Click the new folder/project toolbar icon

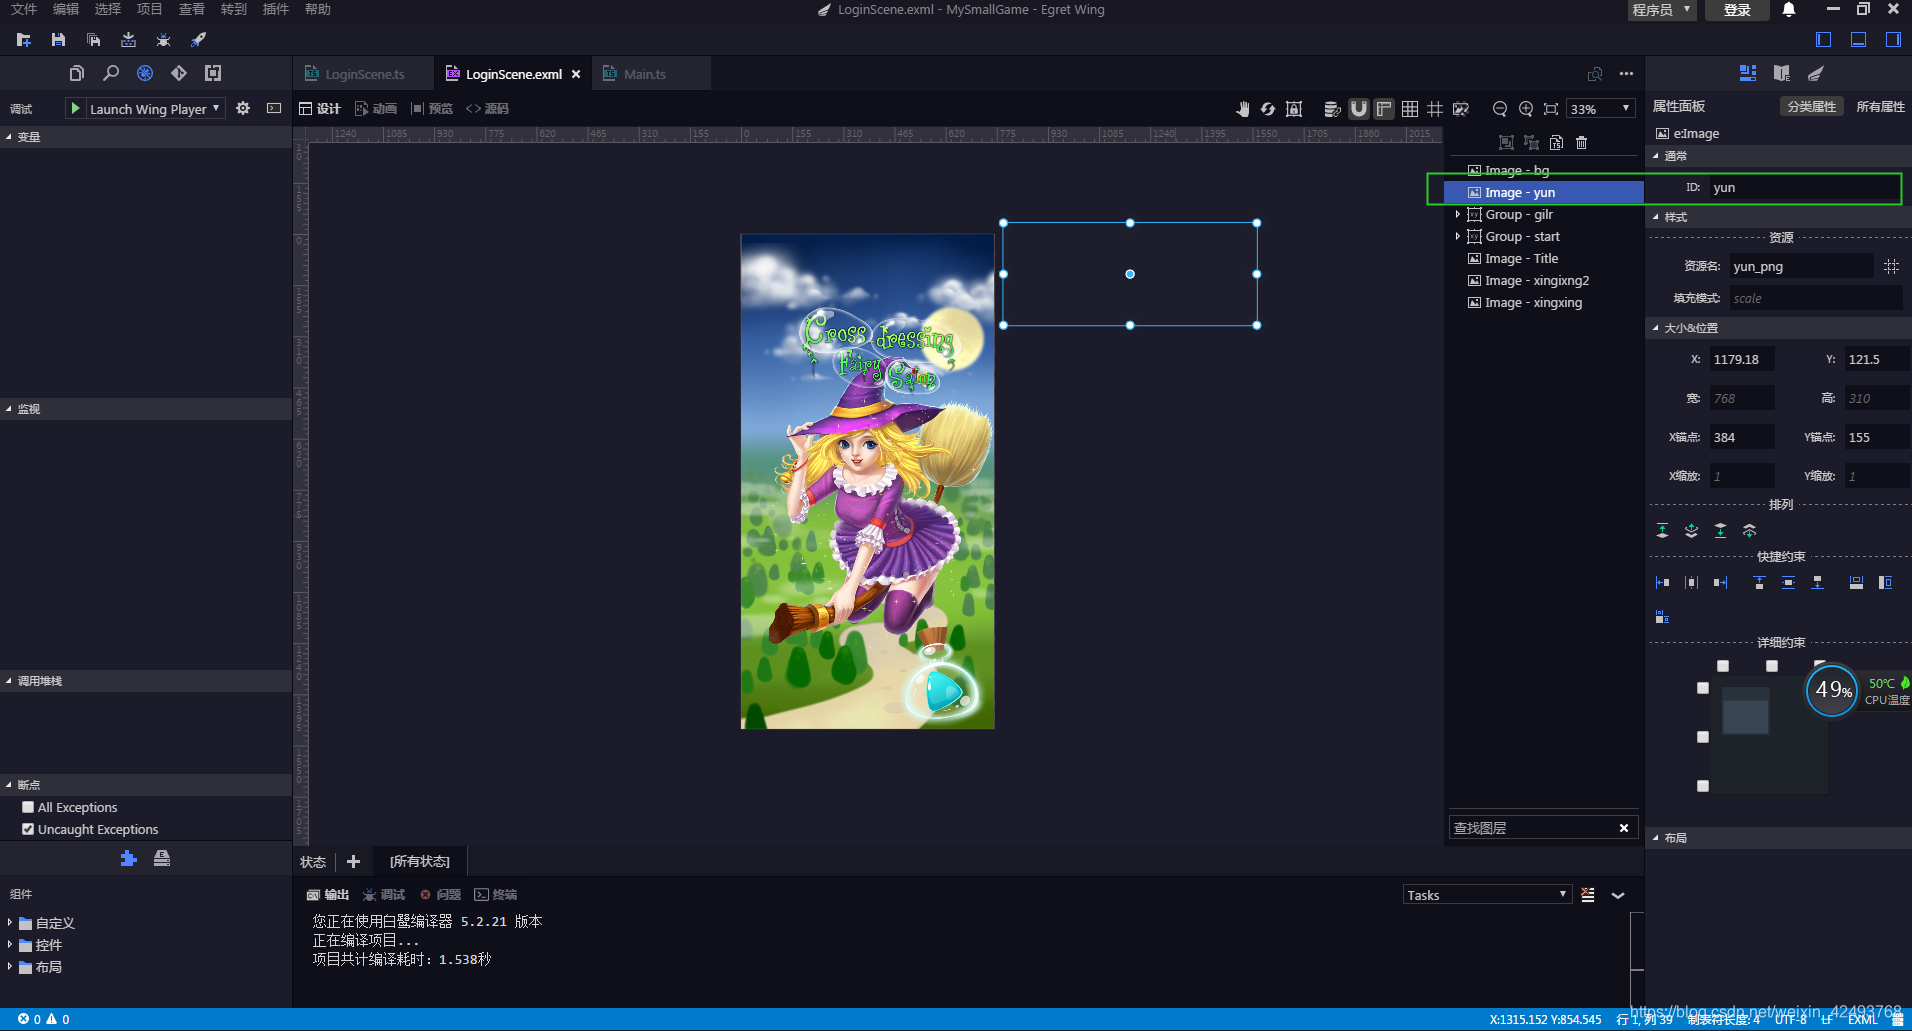(x=24, y=40)
